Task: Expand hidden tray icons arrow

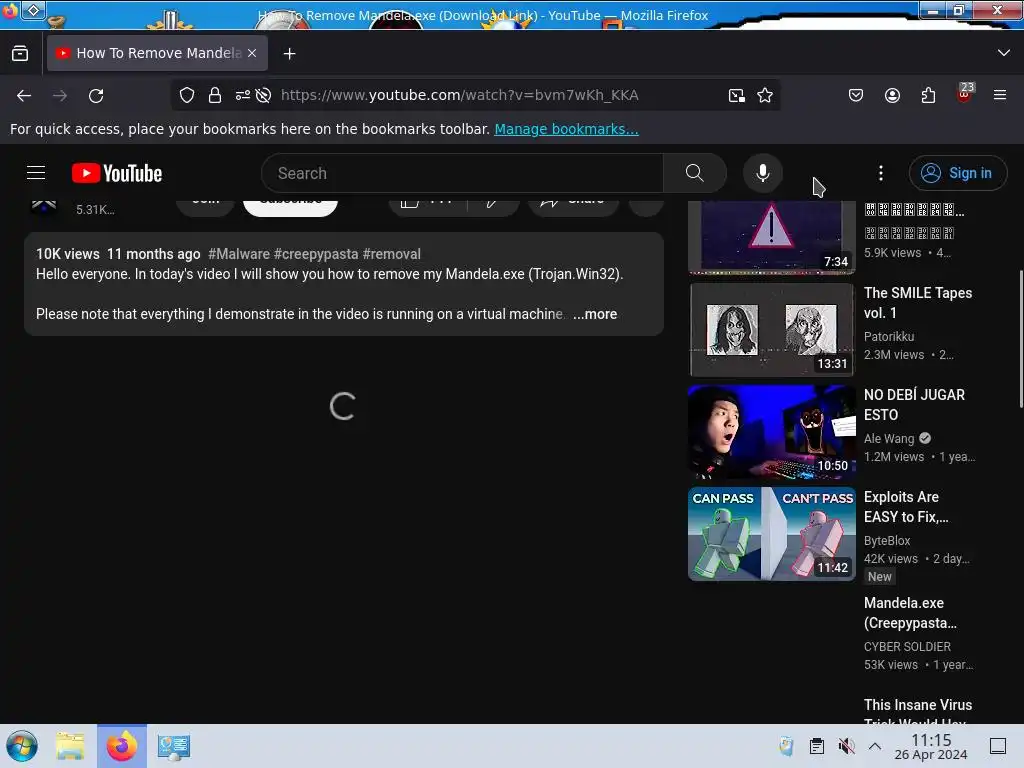Action: 875,746
